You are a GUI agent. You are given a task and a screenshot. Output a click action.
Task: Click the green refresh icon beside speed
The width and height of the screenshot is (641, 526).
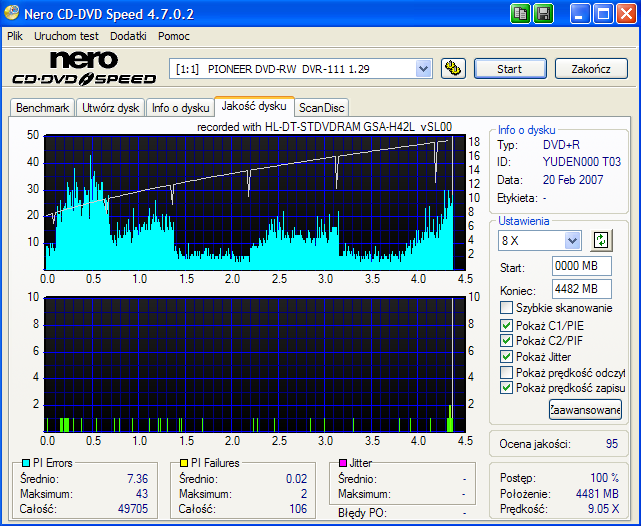pos(601,240)
